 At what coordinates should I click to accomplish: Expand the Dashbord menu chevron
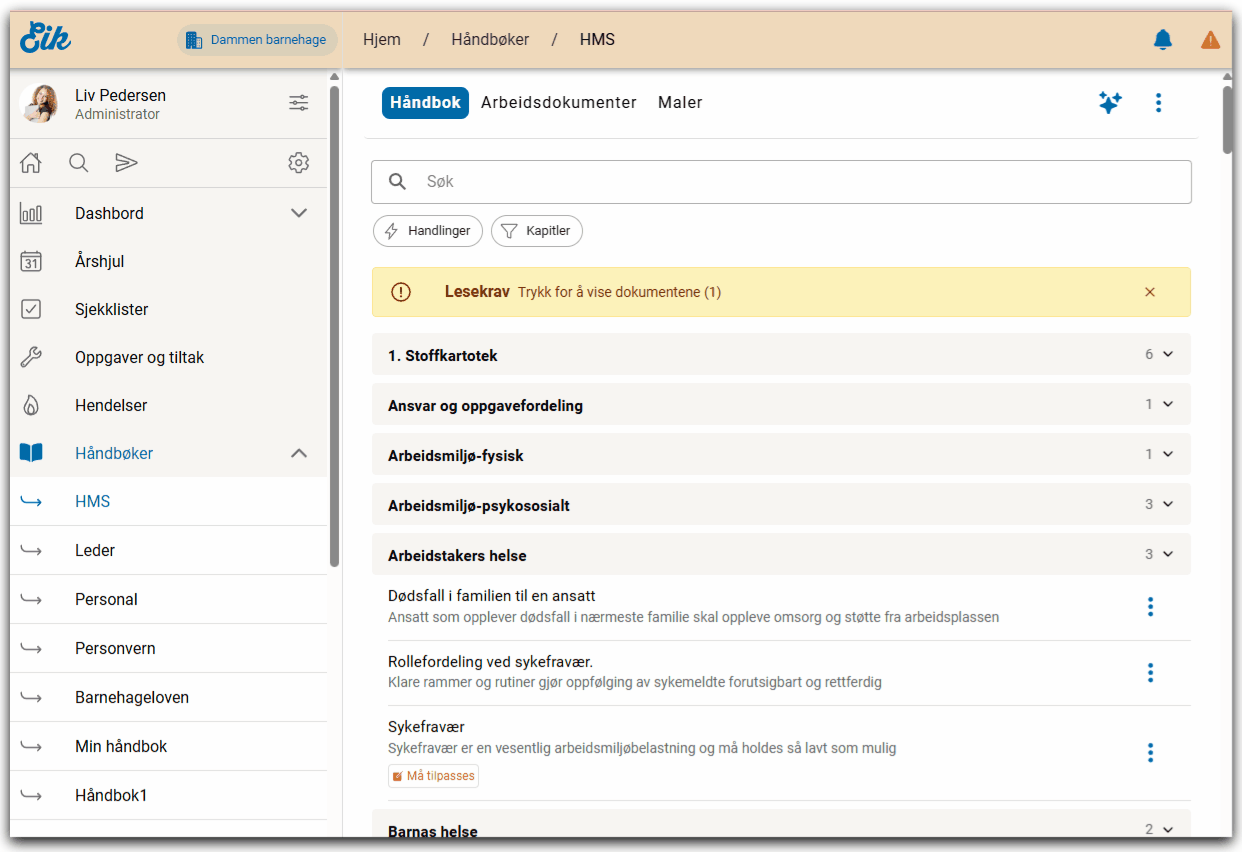point(298,213)
